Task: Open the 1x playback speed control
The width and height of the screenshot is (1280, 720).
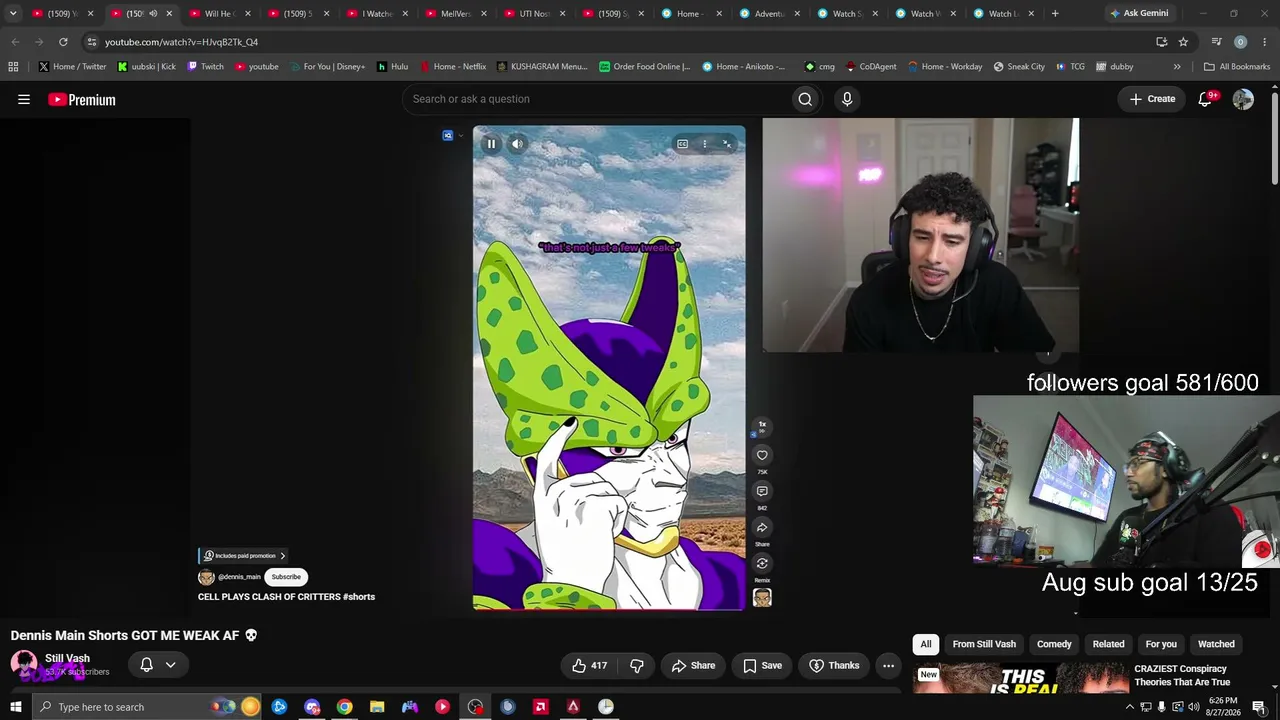Action: tap(762, 426)
